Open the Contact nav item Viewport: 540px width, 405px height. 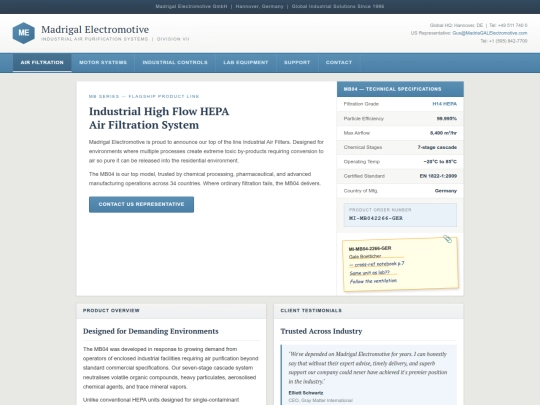(339, 62)
